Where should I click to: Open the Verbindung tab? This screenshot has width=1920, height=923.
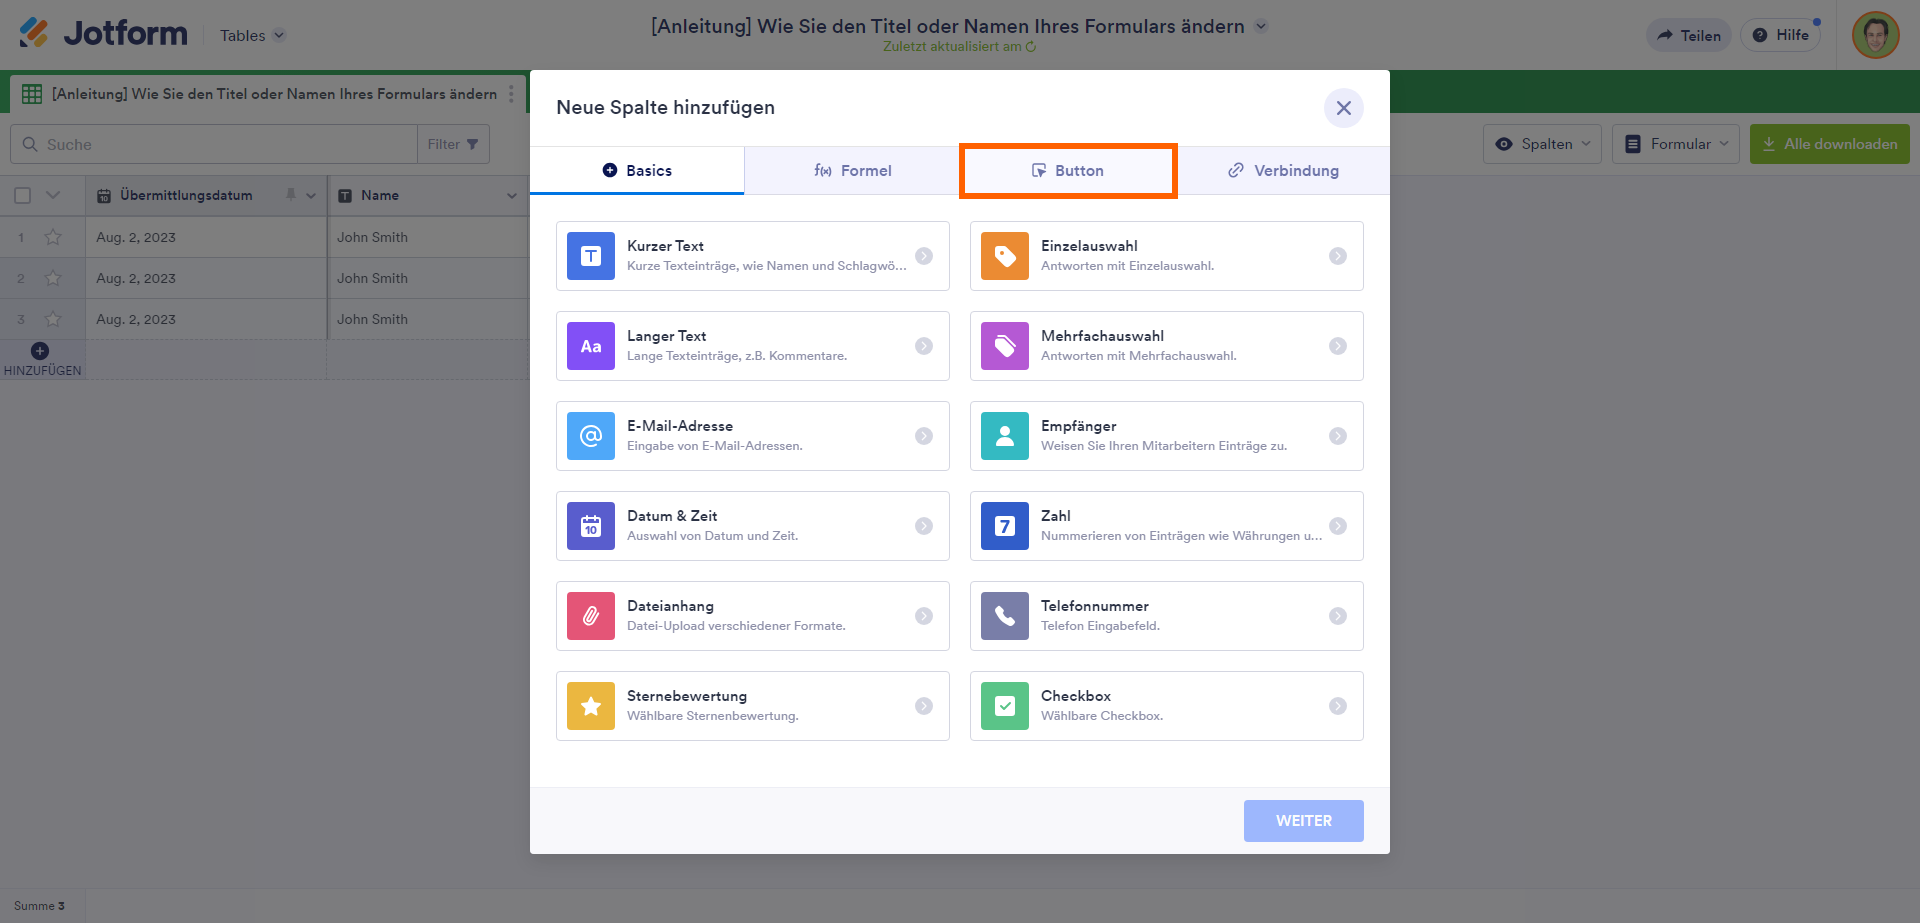(1283, 171)
